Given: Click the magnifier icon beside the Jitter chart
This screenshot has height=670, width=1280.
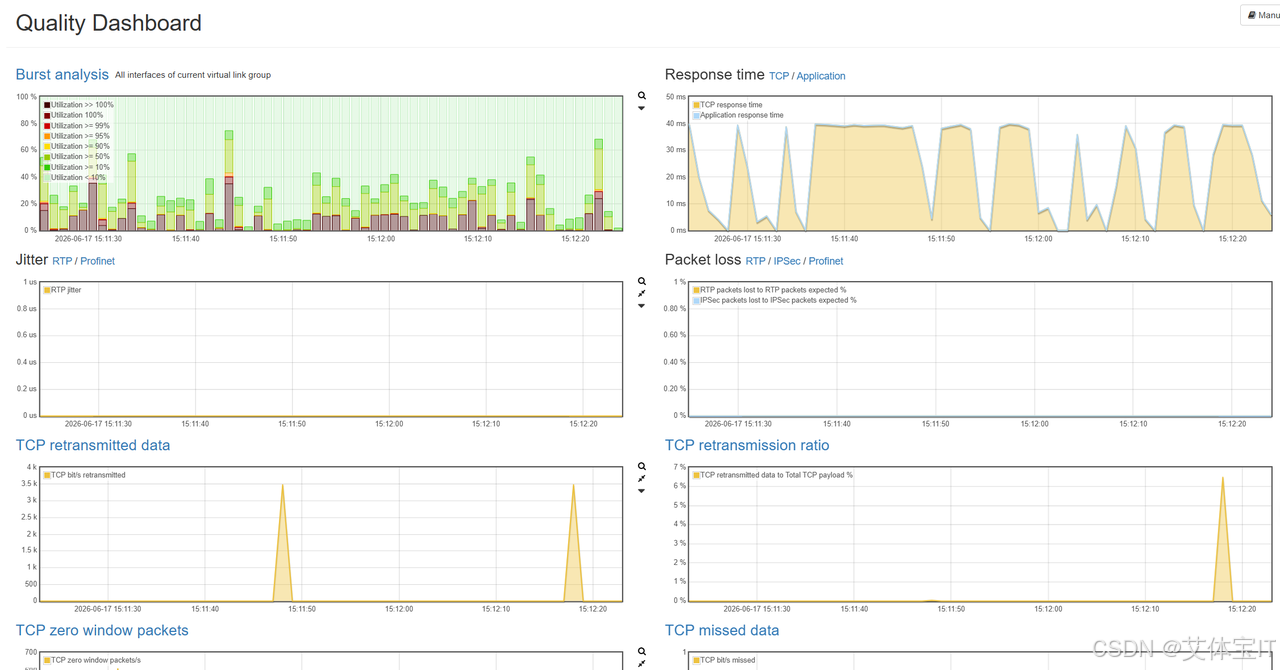Looking at the screenshot, I should point(642,282).
